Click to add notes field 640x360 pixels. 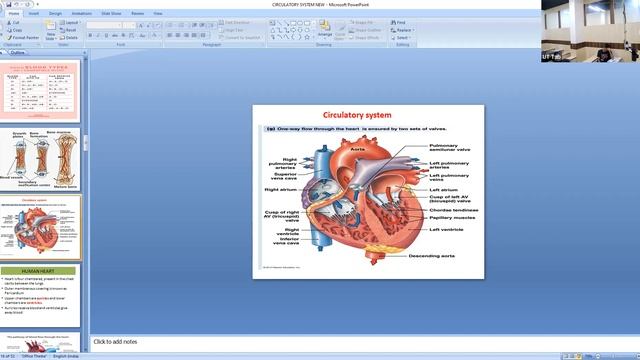tap(364, 342)
